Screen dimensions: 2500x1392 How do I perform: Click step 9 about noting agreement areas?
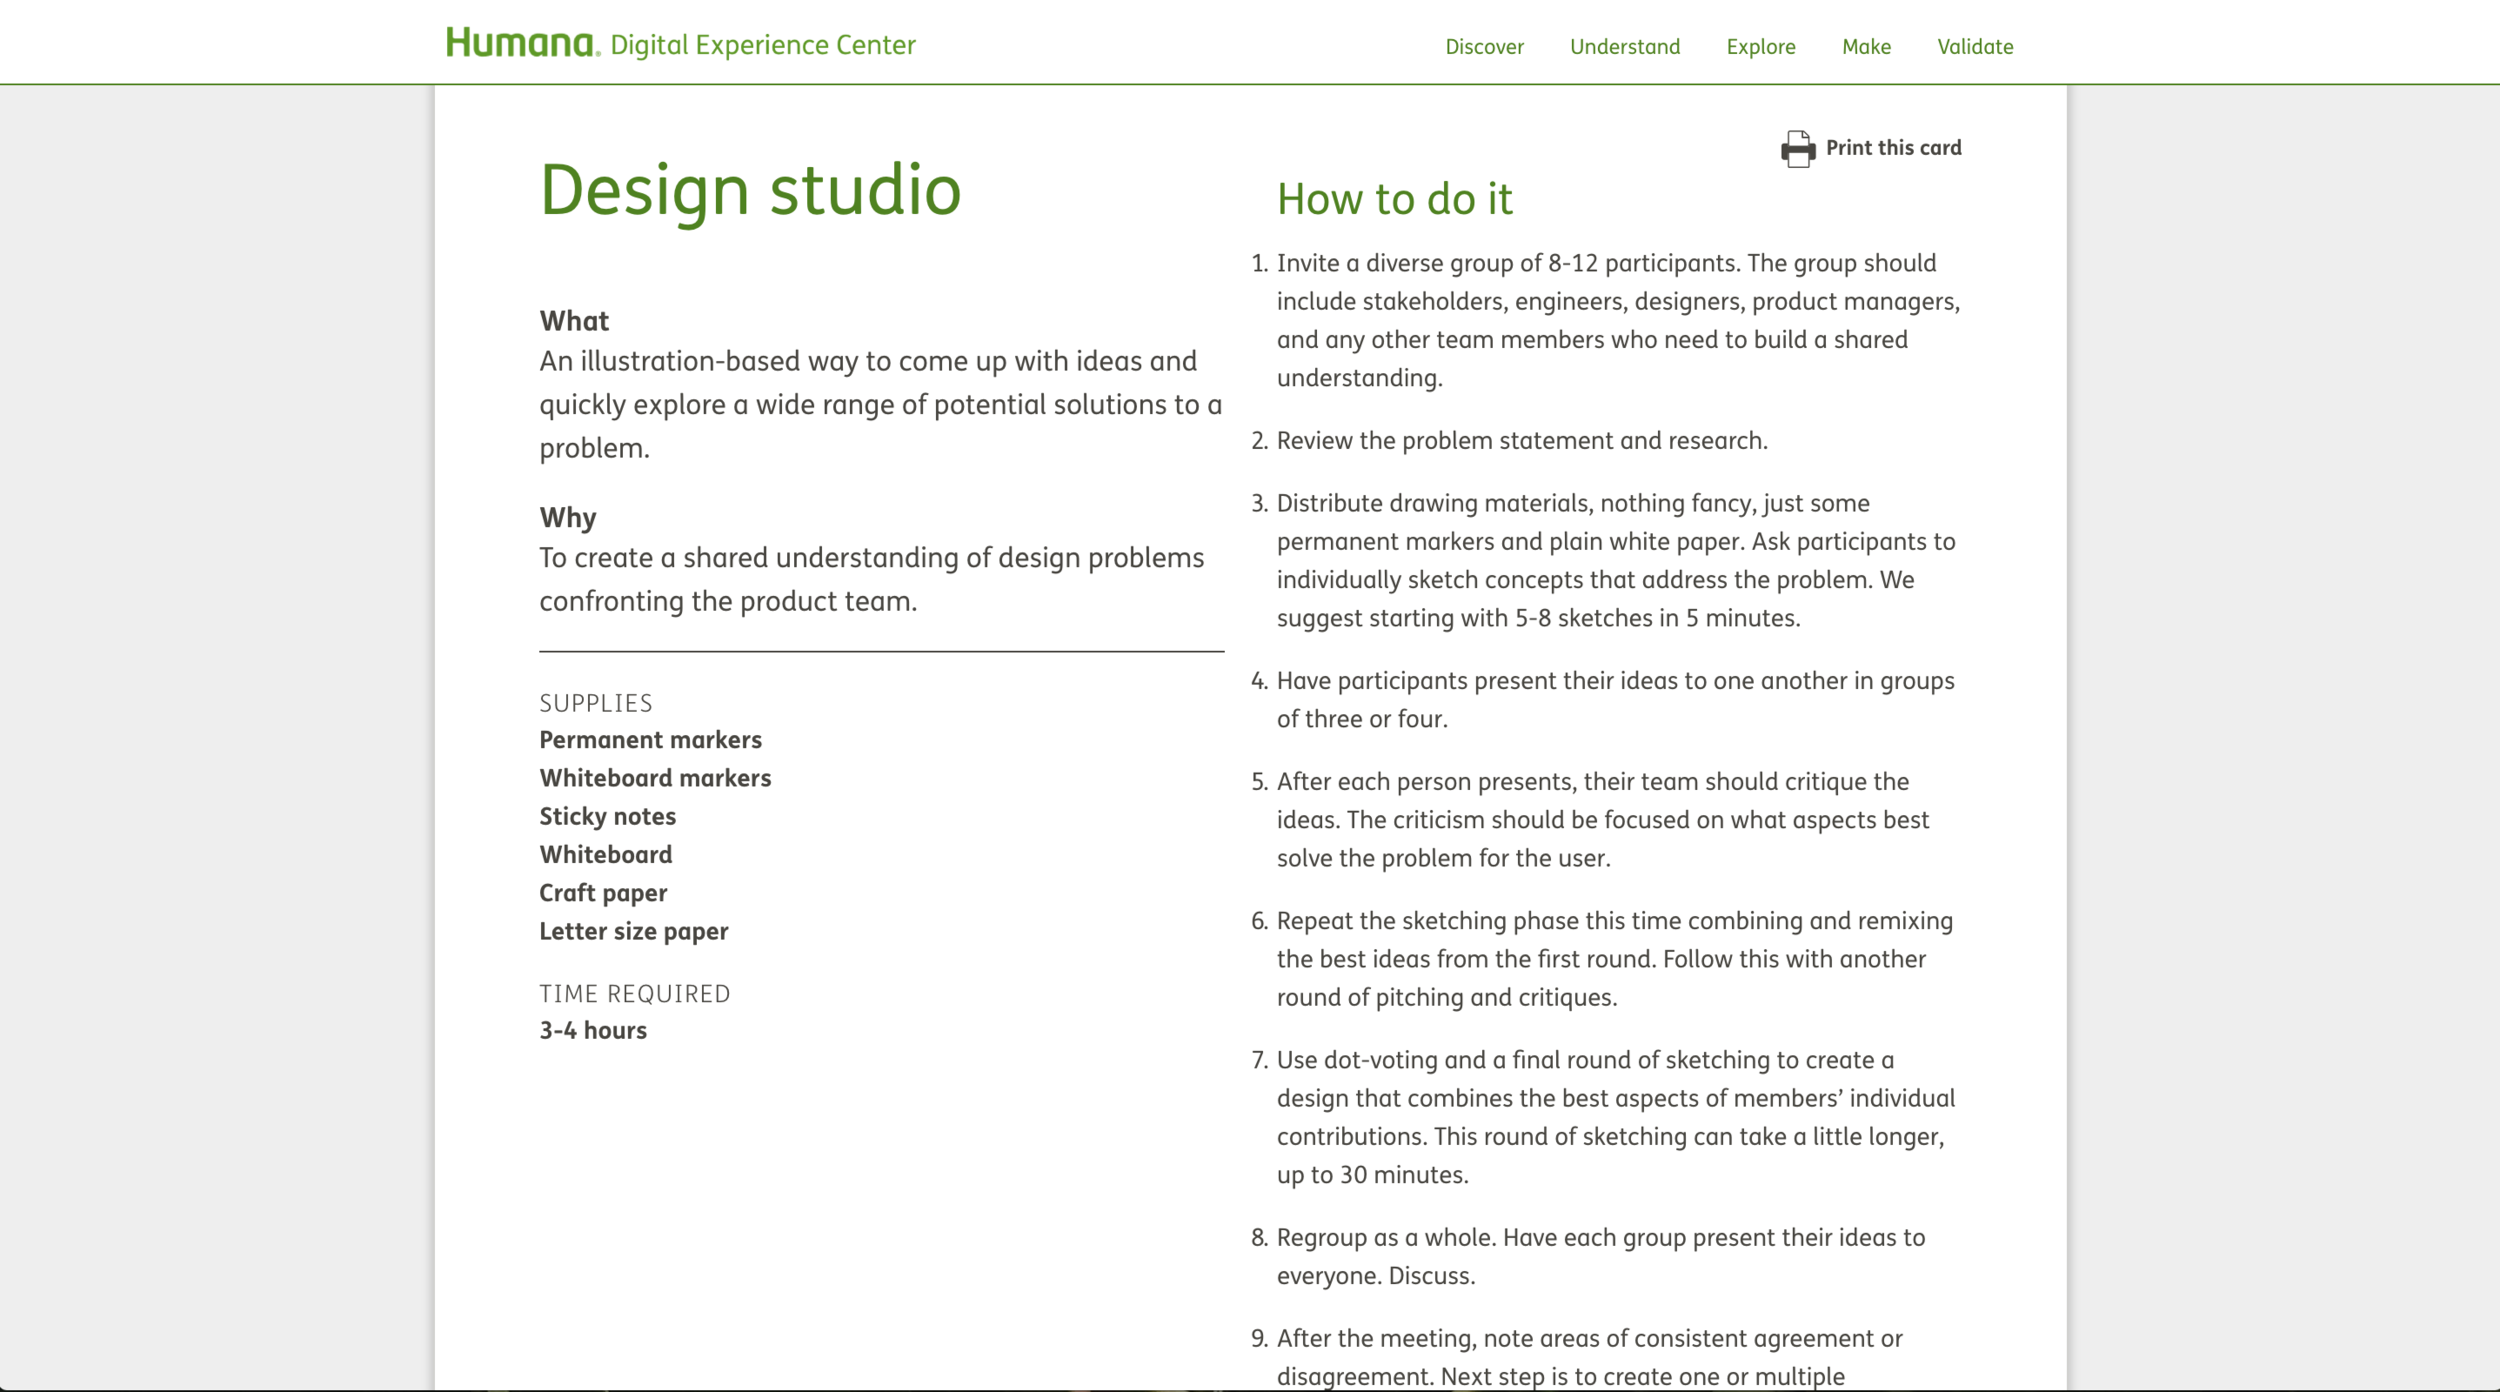coord(1578,1357)
